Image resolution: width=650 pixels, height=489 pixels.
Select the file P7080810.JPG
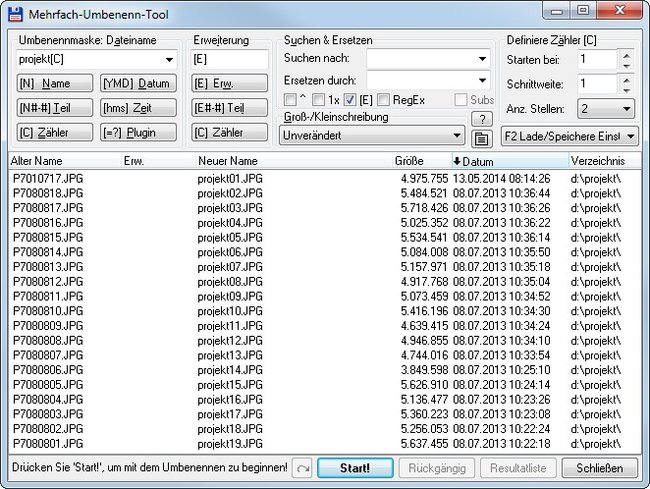pyautogui.click(x=48, y=311)
